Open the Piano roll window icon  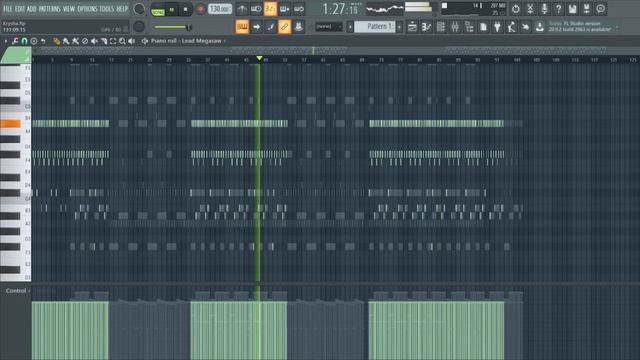[427, 27]
